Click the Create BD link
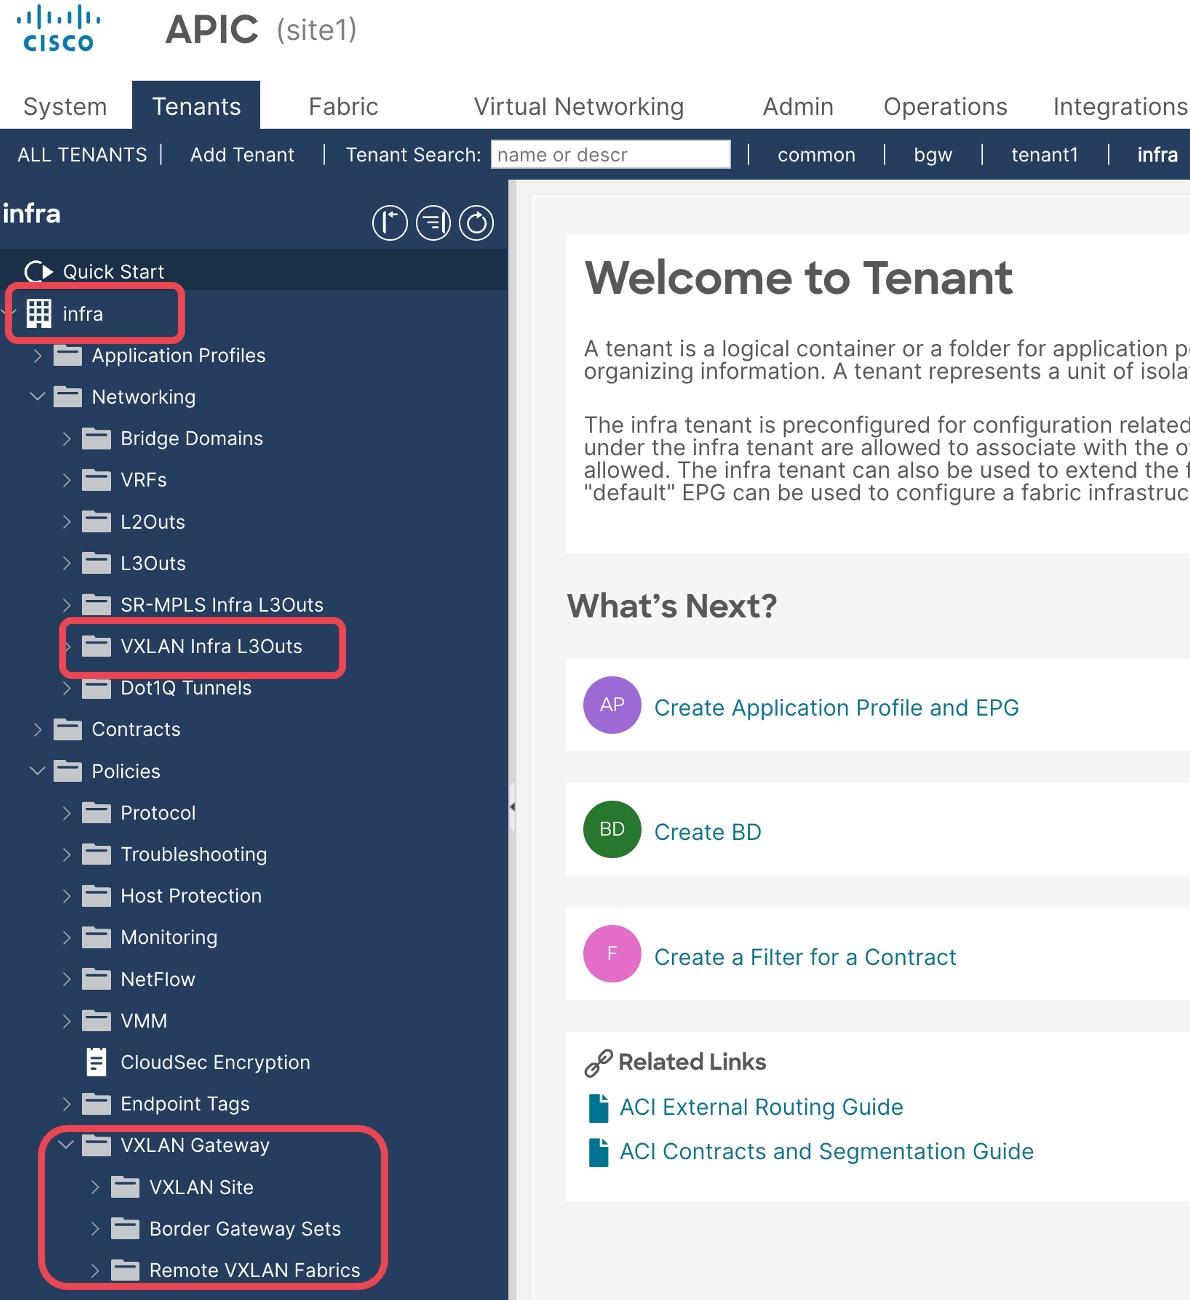Image resolution: width=1190 pixels, height=1300 pixels. (708, 832)
